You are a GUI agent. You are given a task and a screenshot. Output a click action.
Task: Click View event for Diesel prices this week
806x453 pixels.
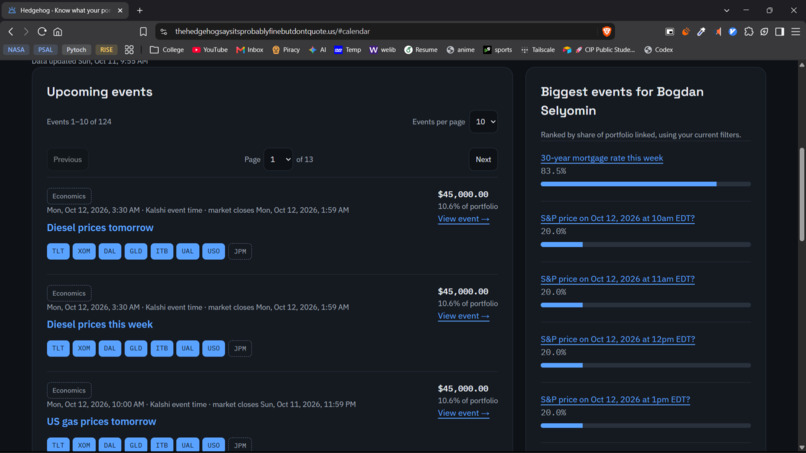point(463,316)
